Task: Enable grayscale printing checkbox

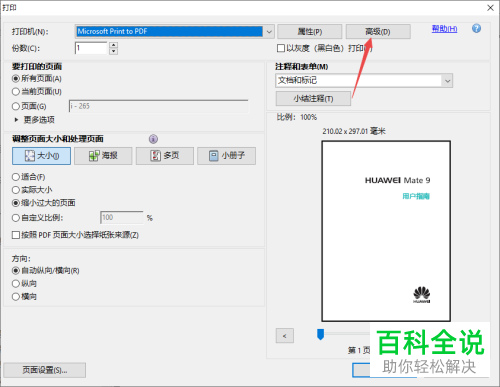Action: tap(281, 48)
